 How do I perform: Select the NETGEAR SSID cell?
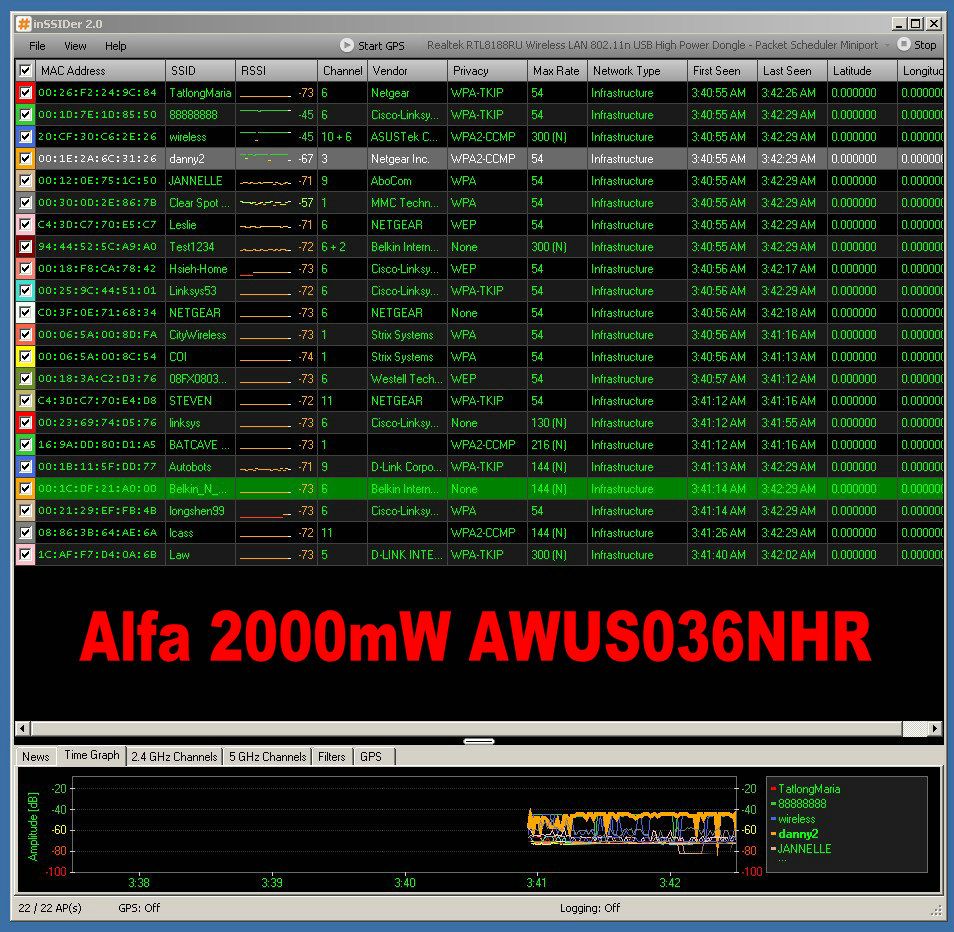pyautogui.click(x=200, y=313)
